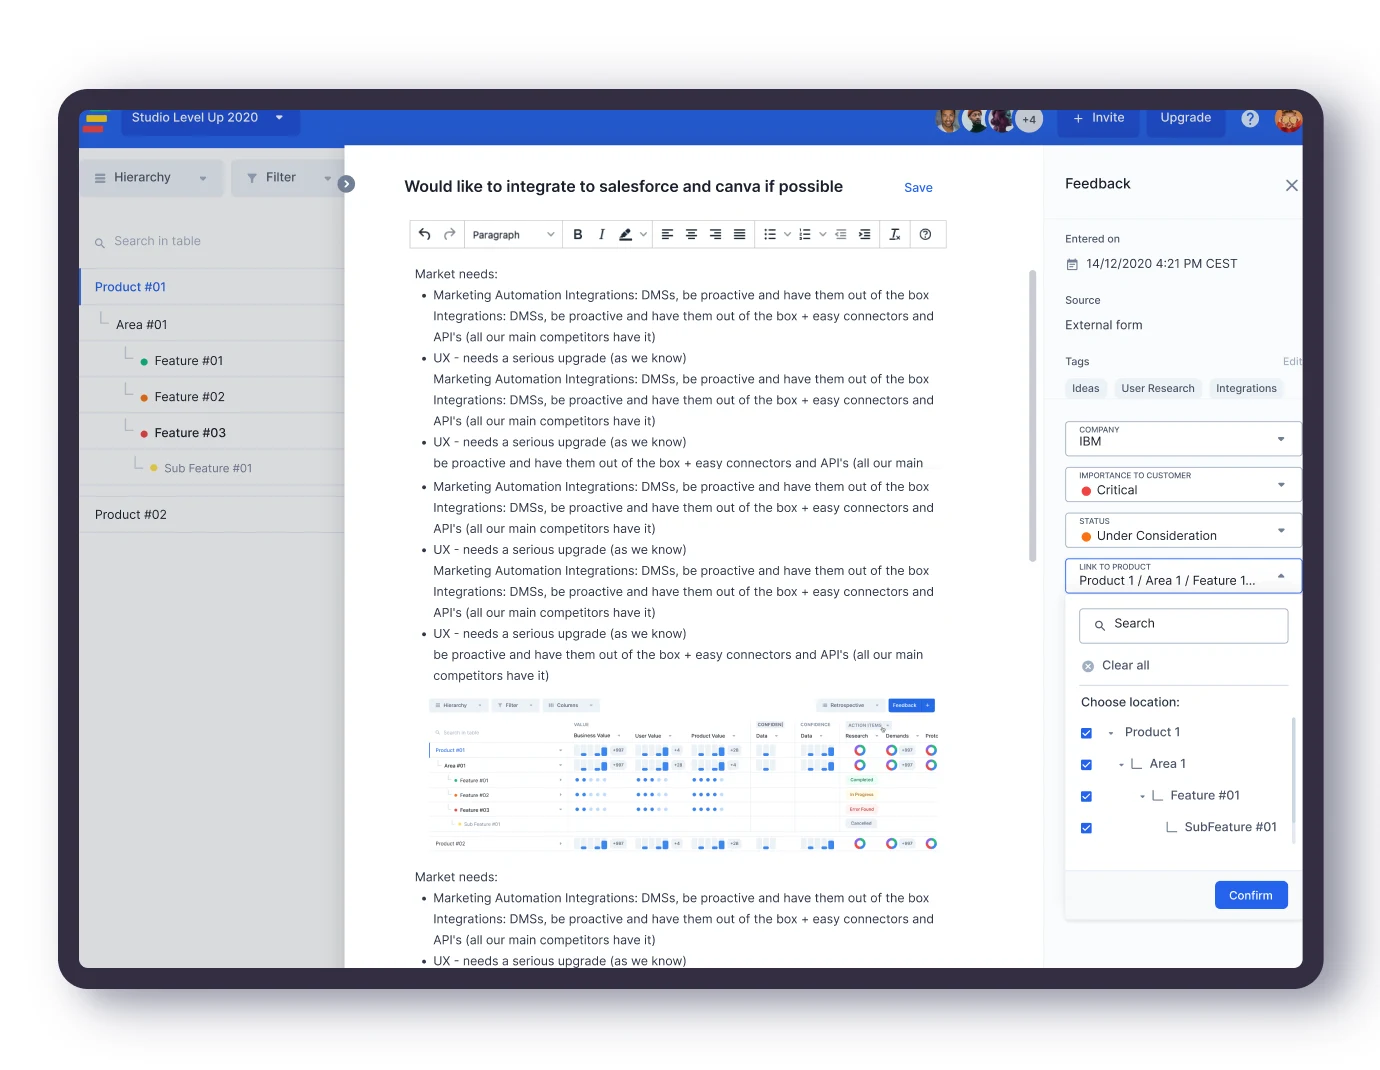Click the embedded table screenshot image
Viewport: 1380px width, 1070px height.
(x=683, y=774)
